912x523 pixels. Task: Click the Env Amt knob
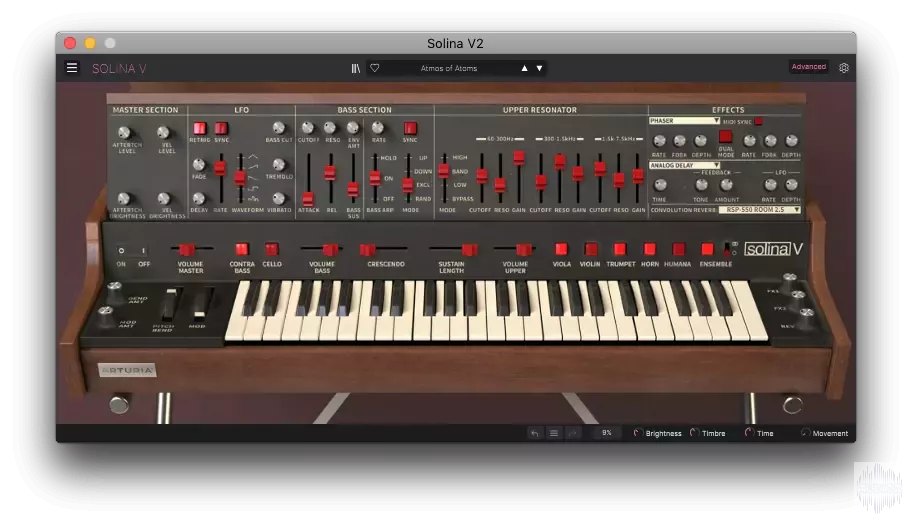pos(352,128)
